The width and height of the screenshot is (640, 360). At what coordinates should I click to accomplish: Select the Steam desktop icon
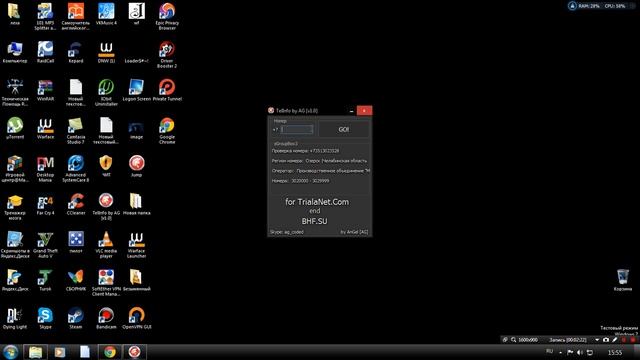coord(76,318)
